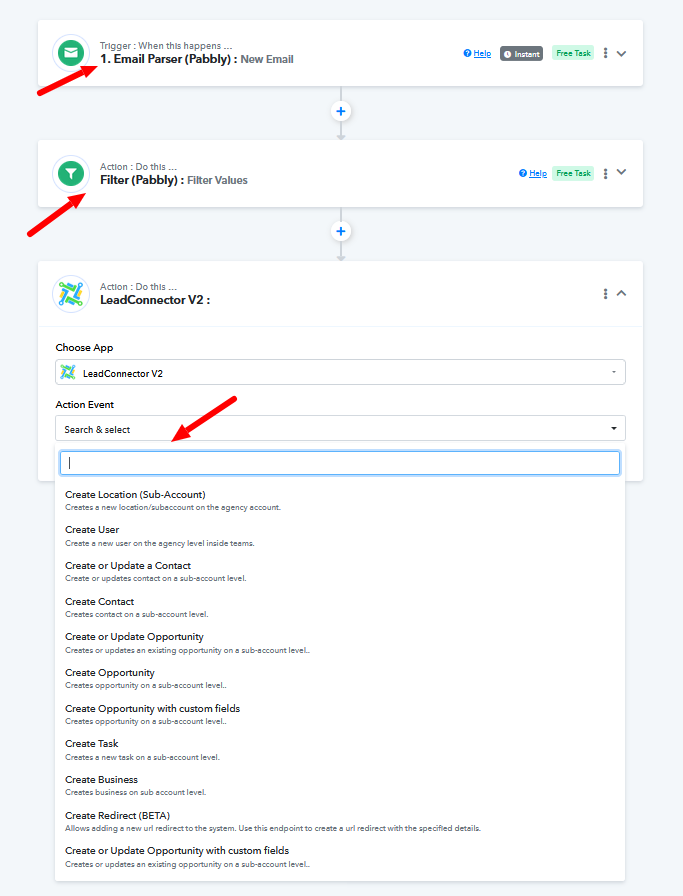
Task: Click the green Email Parser trigger icon
Action: tap(71, 53)
